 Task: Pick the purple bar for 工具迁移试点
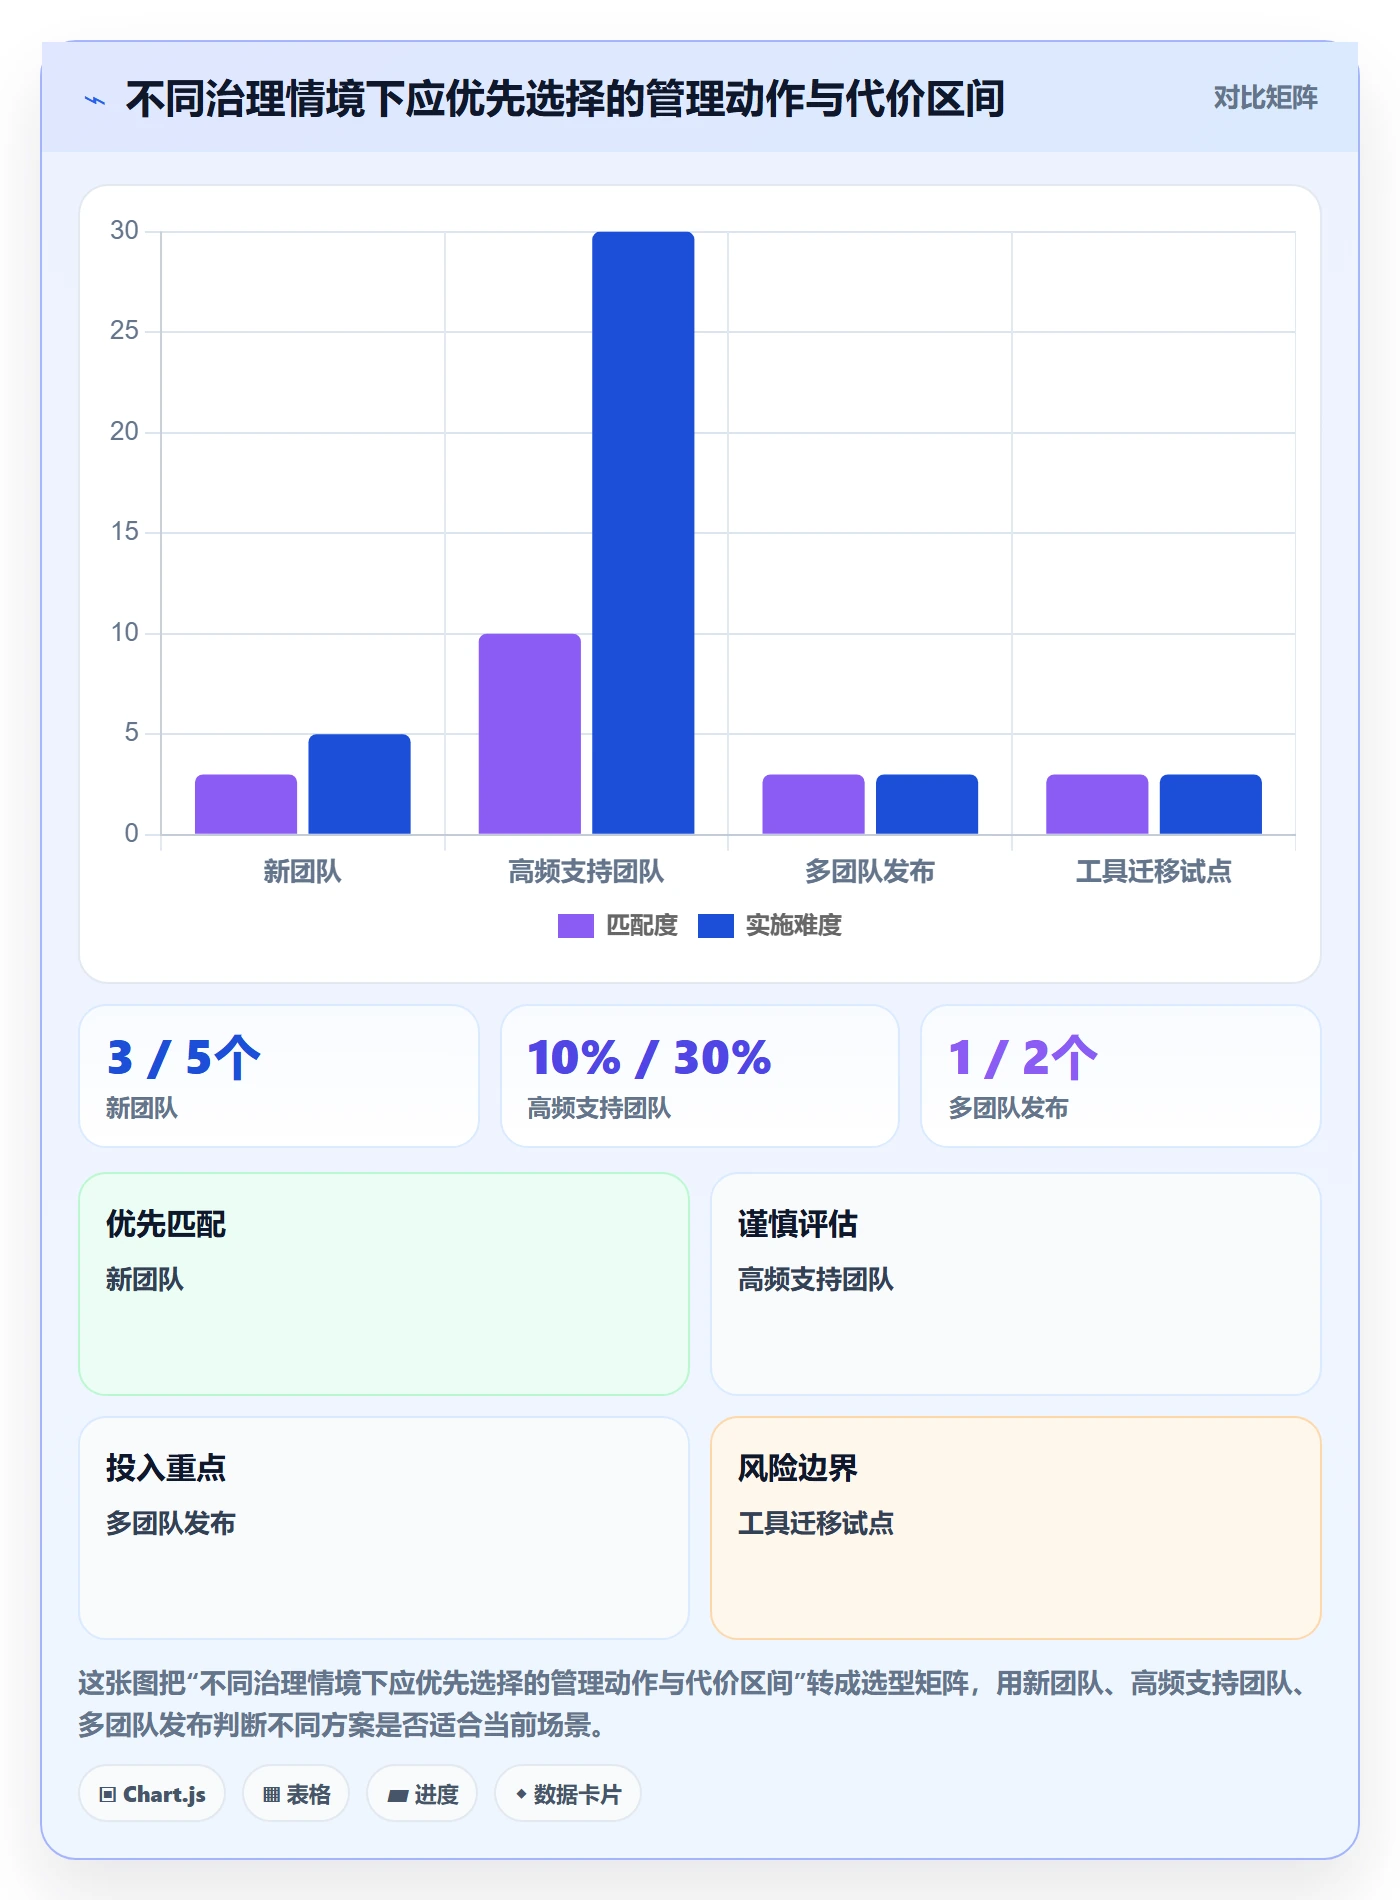pyautogui.click(x=1097, y=804)
